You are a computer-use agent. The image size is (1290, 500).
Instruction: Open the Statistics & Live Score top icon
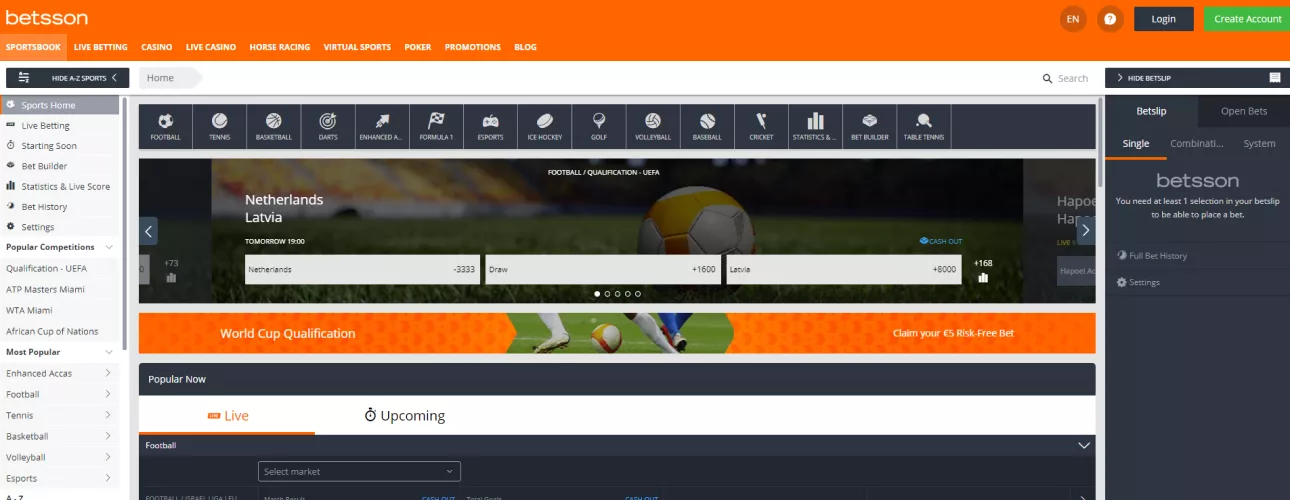click(815, 126)
